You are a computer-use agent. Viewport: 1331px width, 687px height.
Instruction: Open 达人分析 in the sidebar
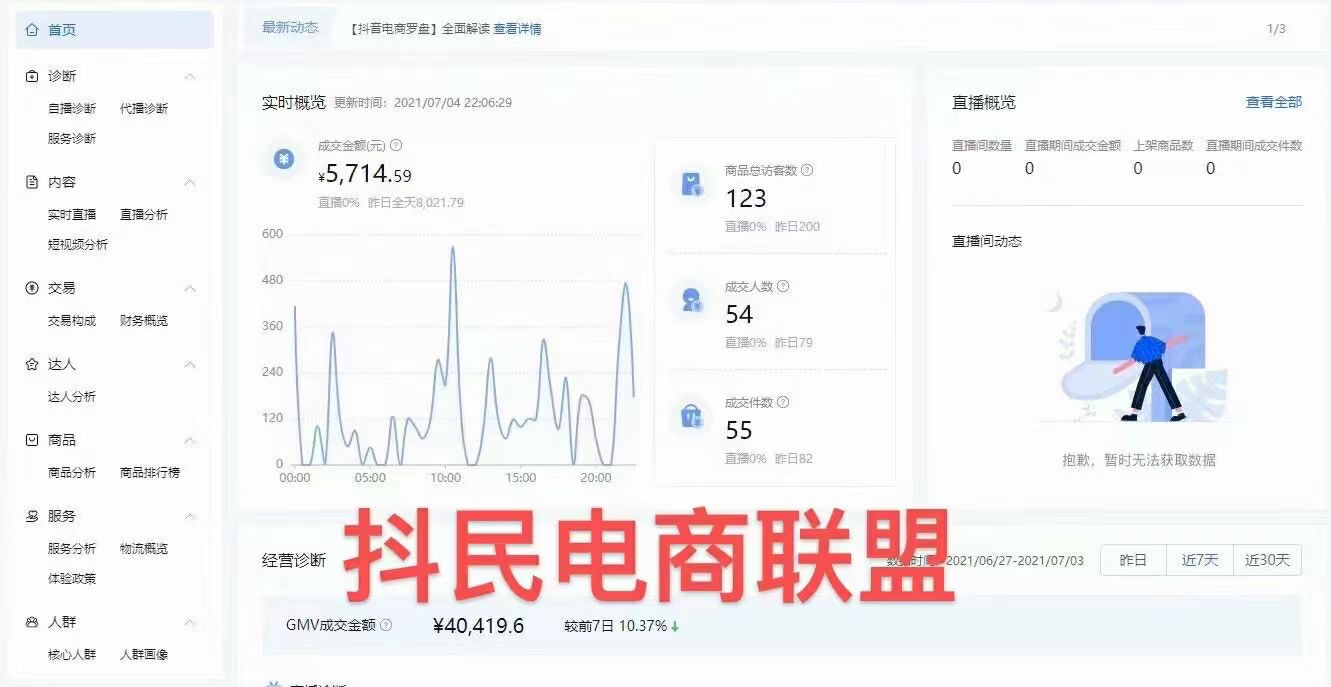click(72, 397)
